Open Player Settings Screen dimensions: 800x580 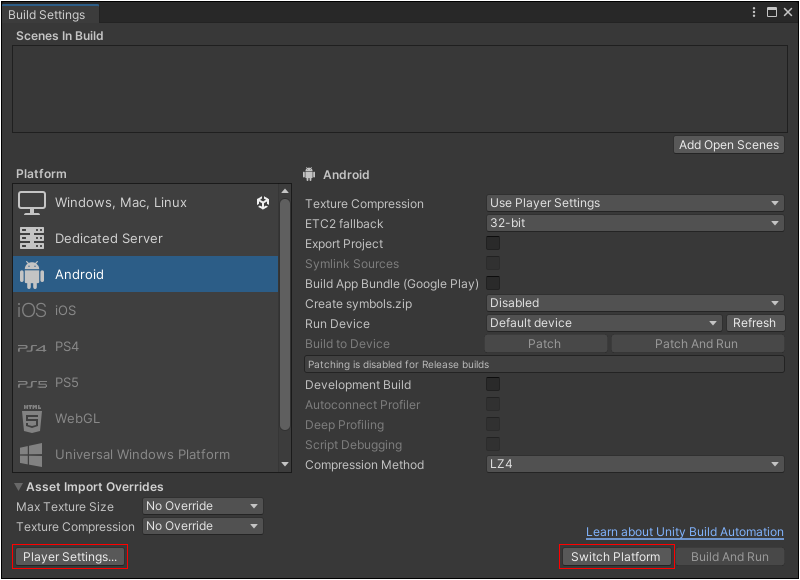70,557
